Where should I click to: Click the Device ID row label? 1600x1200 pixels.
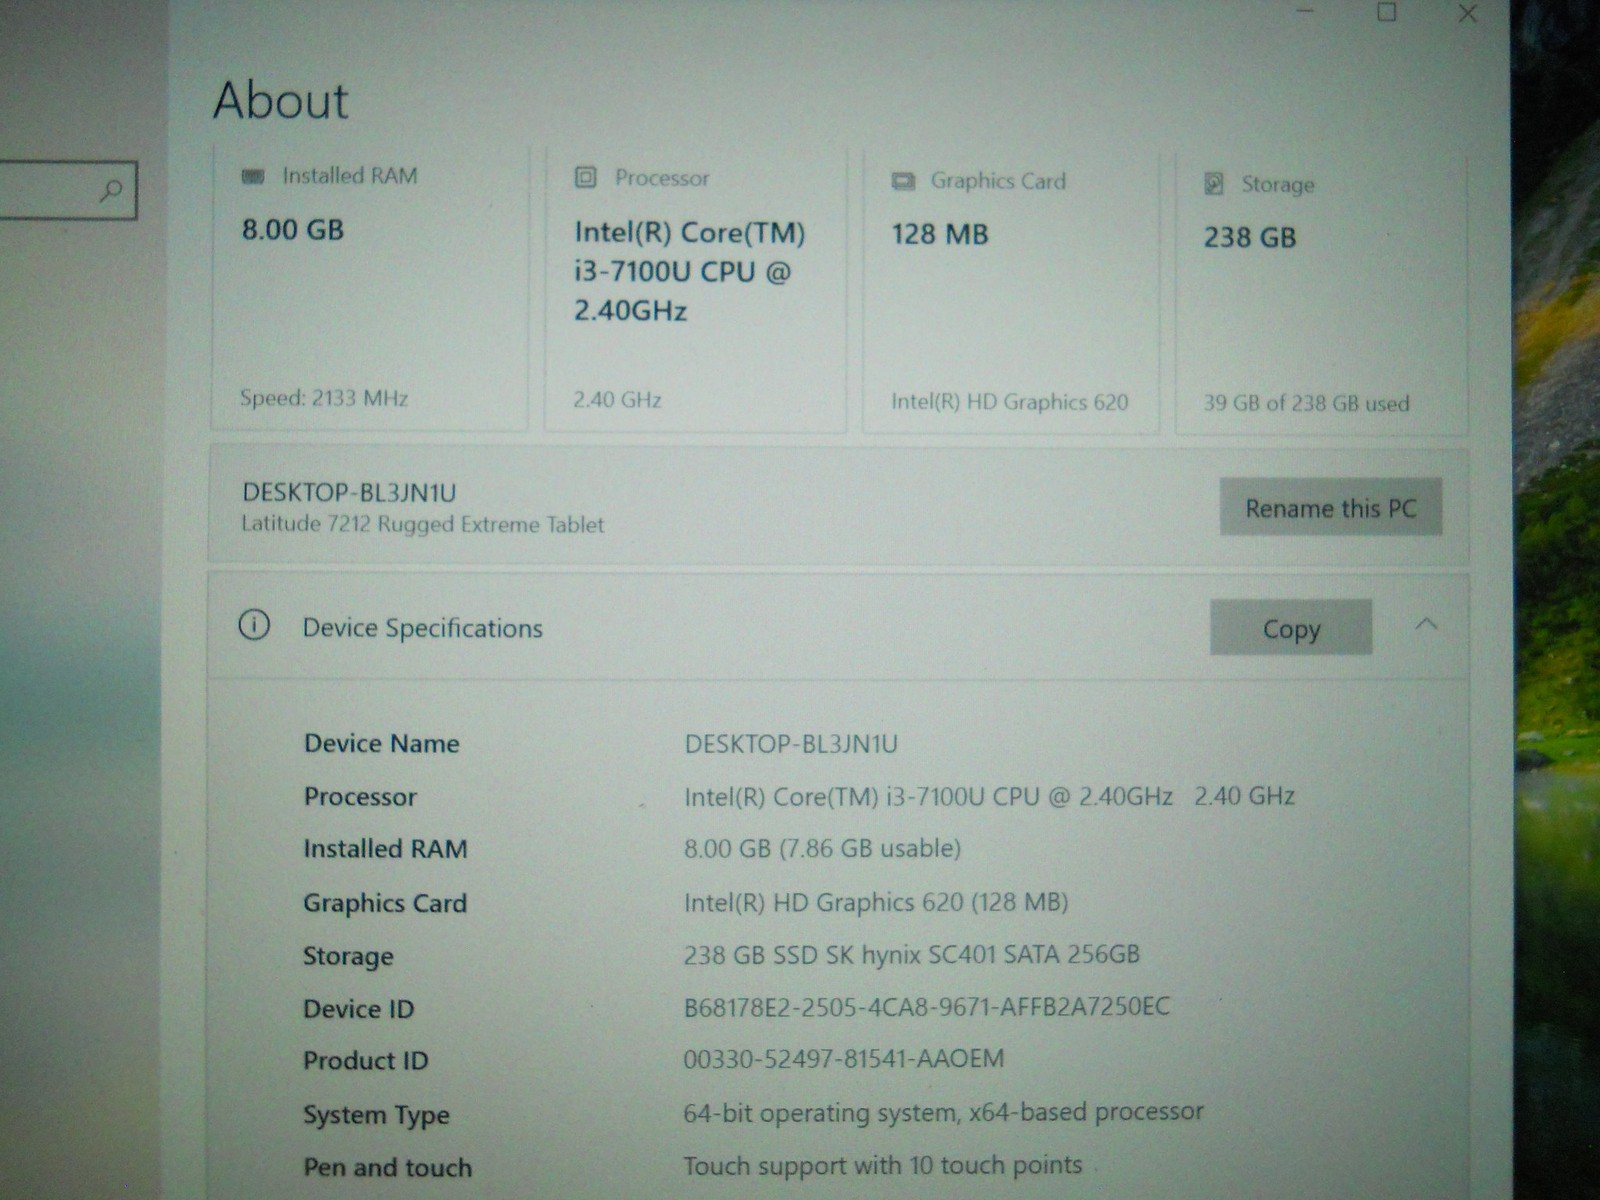358,1009
